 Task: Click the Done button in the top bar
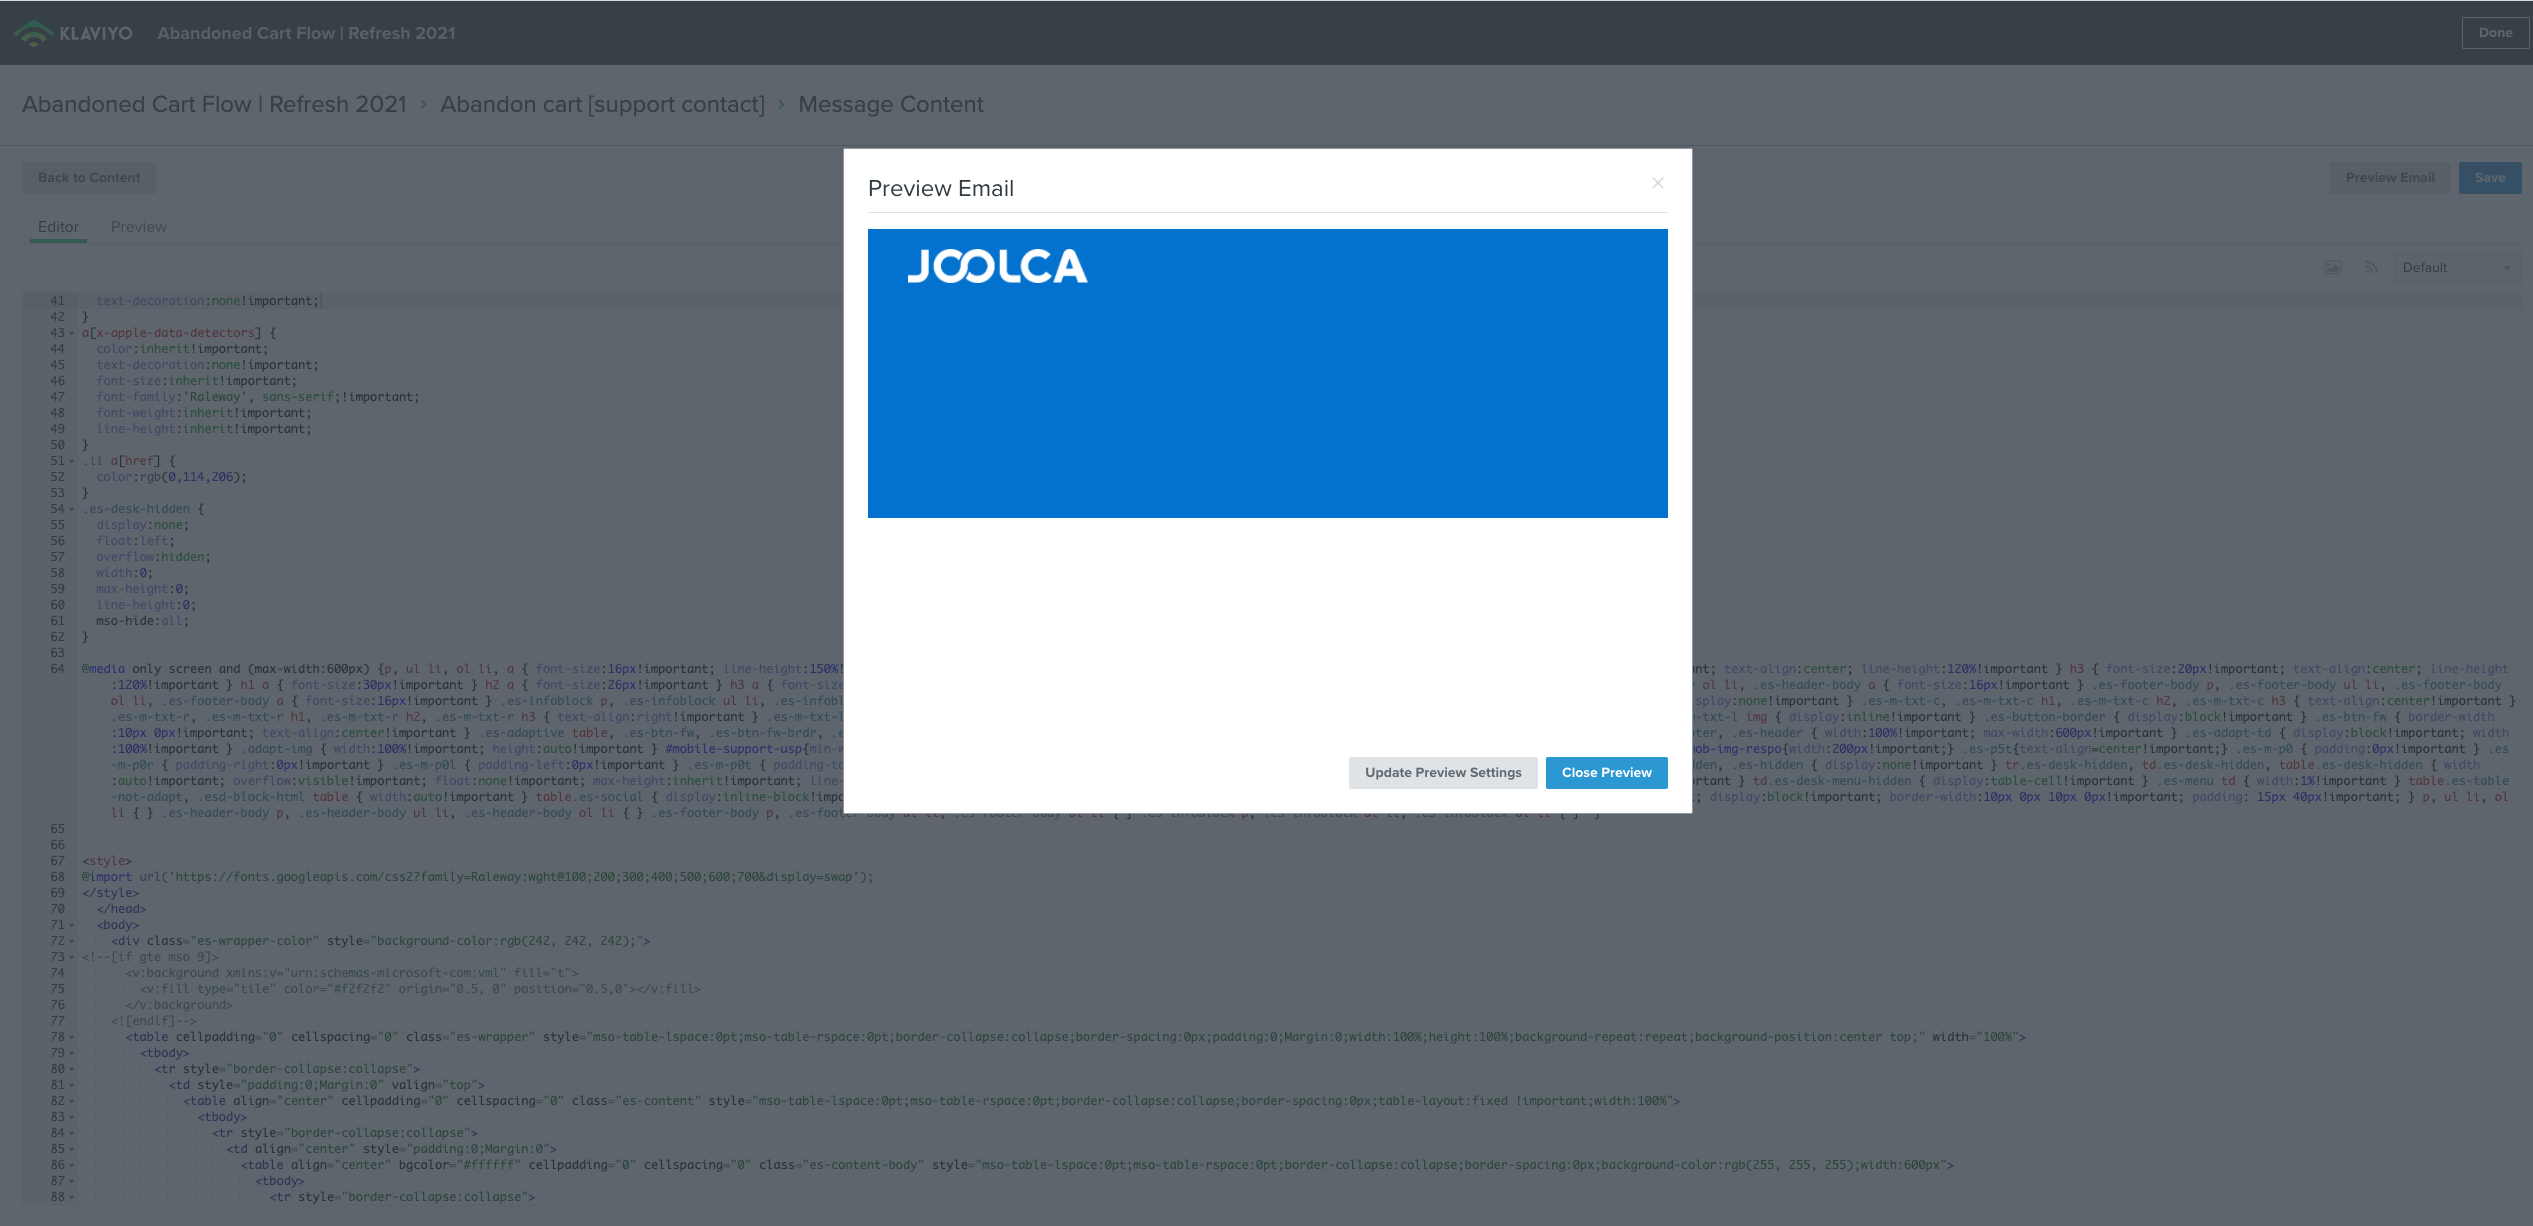(x=2495, y=33)
